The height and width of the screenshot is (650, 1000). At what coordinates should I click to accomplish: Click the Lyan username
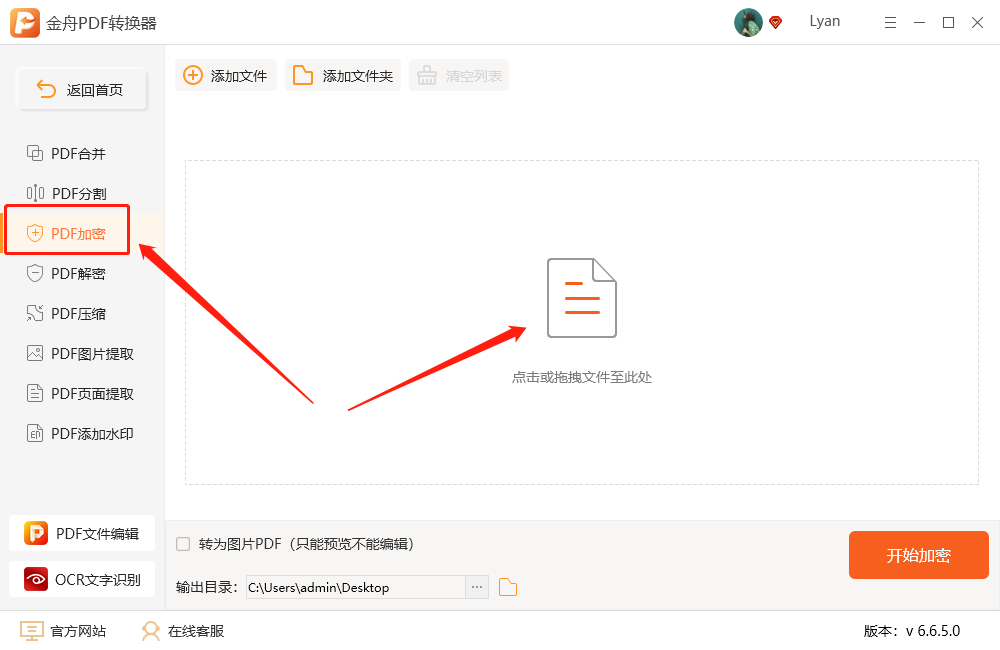click(x=825, y=22)
